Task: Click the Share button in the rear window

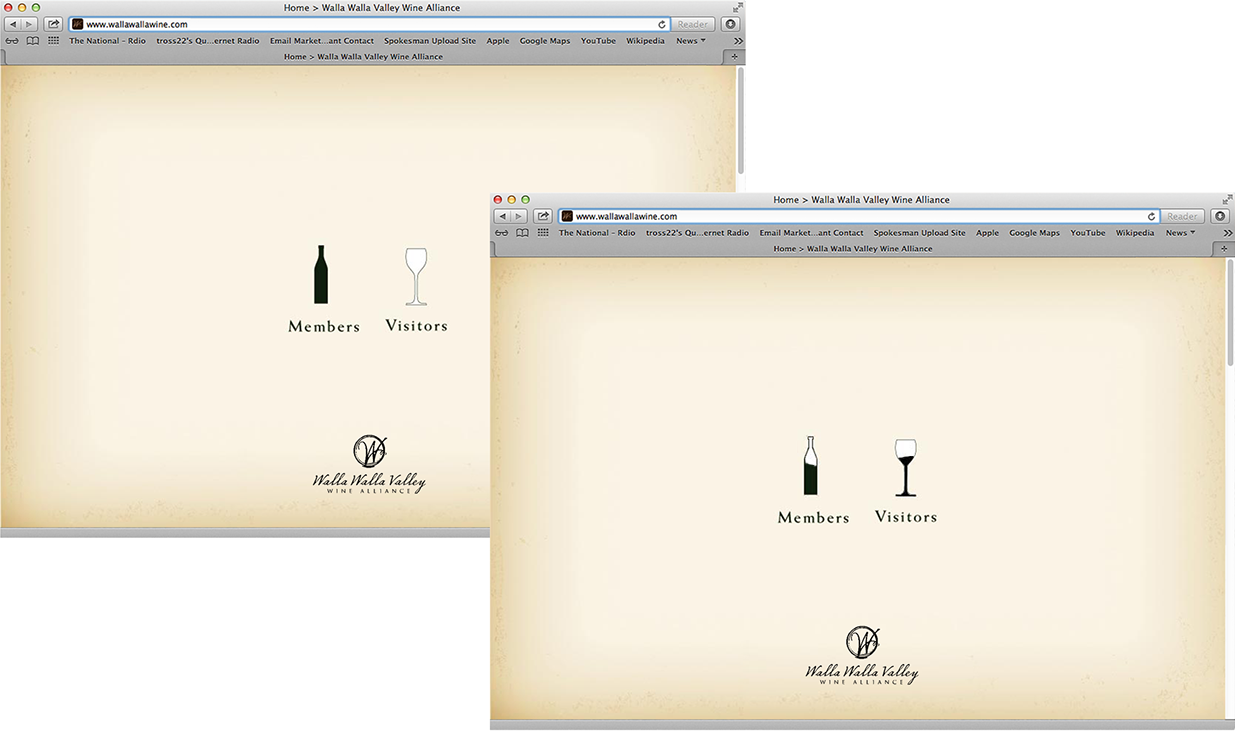Action: coord(53,24)
